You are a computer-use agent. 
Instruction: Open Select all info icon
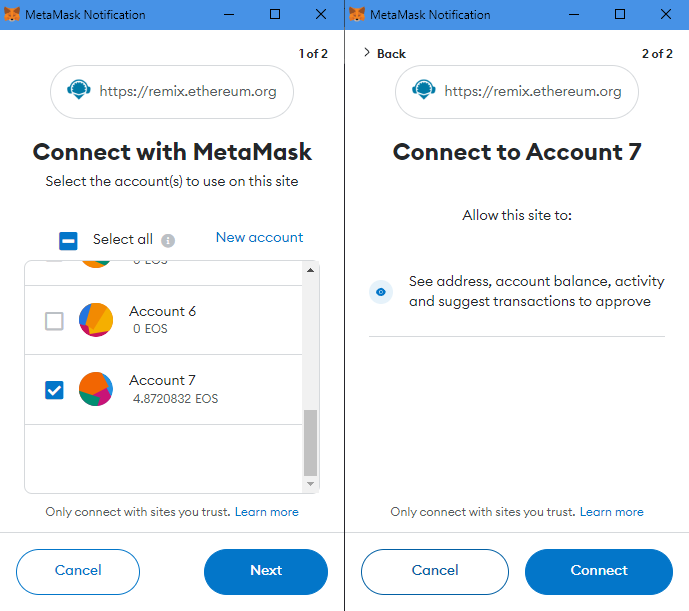(x=168, y=240)
